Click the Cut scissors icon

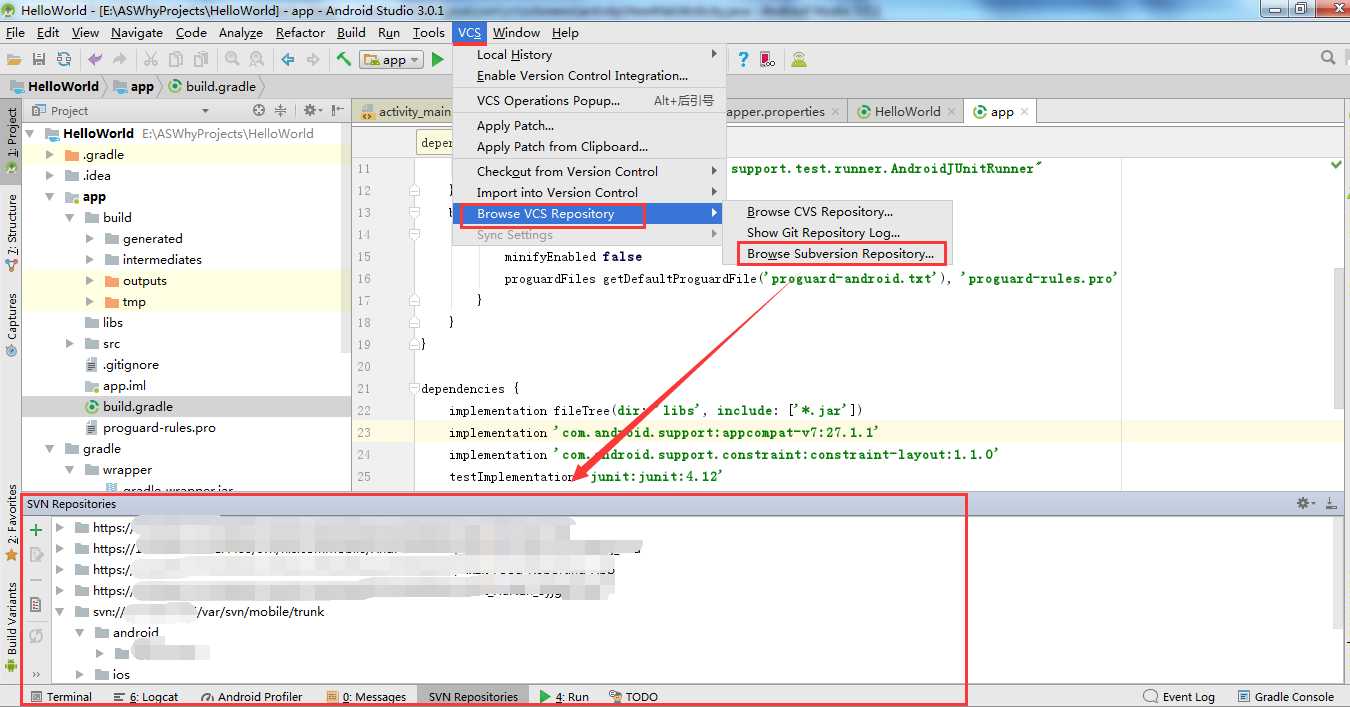point(151,60)
